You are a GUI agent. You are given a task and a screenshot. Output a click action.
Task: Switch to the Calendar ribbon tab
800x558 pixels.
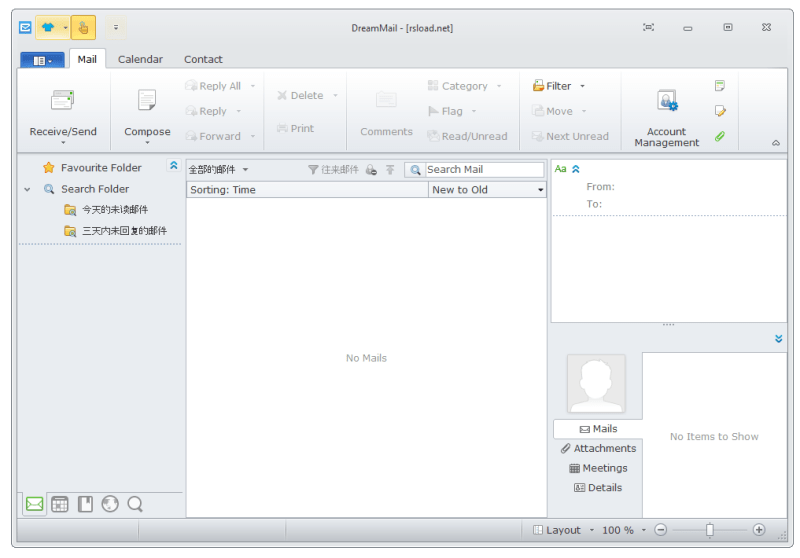click(140, 59)
